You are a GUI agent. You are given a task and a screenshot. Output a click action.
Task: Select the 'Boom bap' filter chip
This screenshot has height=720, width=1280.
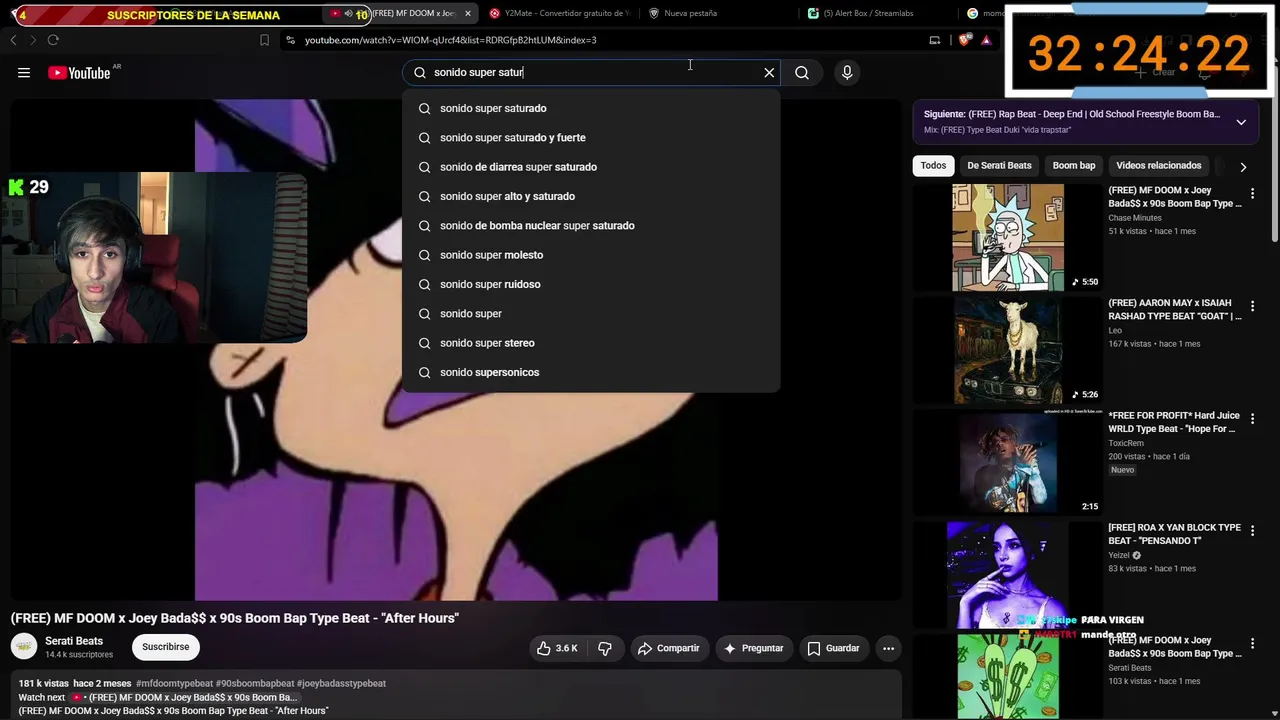(x=1074, y=166)
